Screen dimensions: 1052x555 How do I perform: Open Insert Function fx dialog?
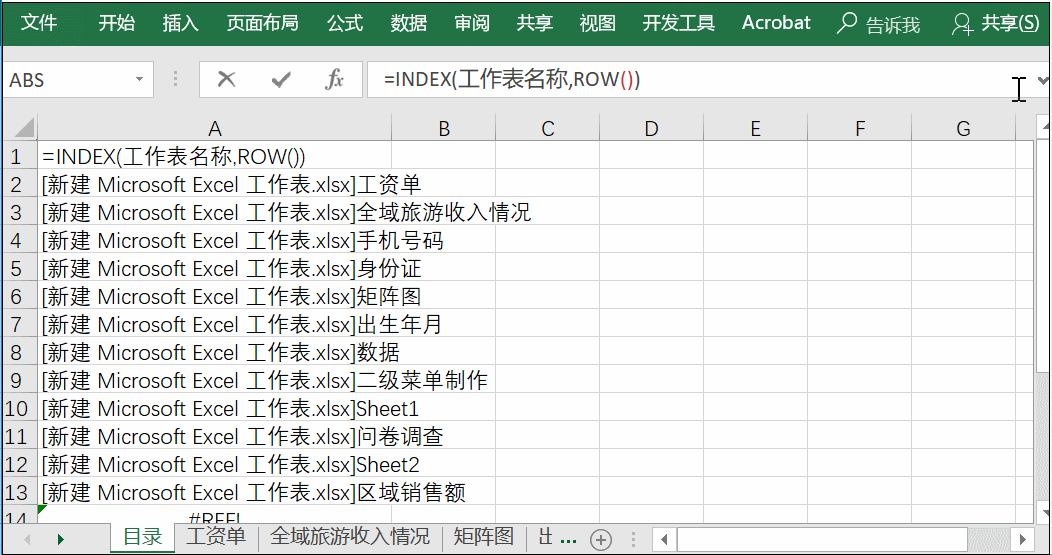[334, 80]
